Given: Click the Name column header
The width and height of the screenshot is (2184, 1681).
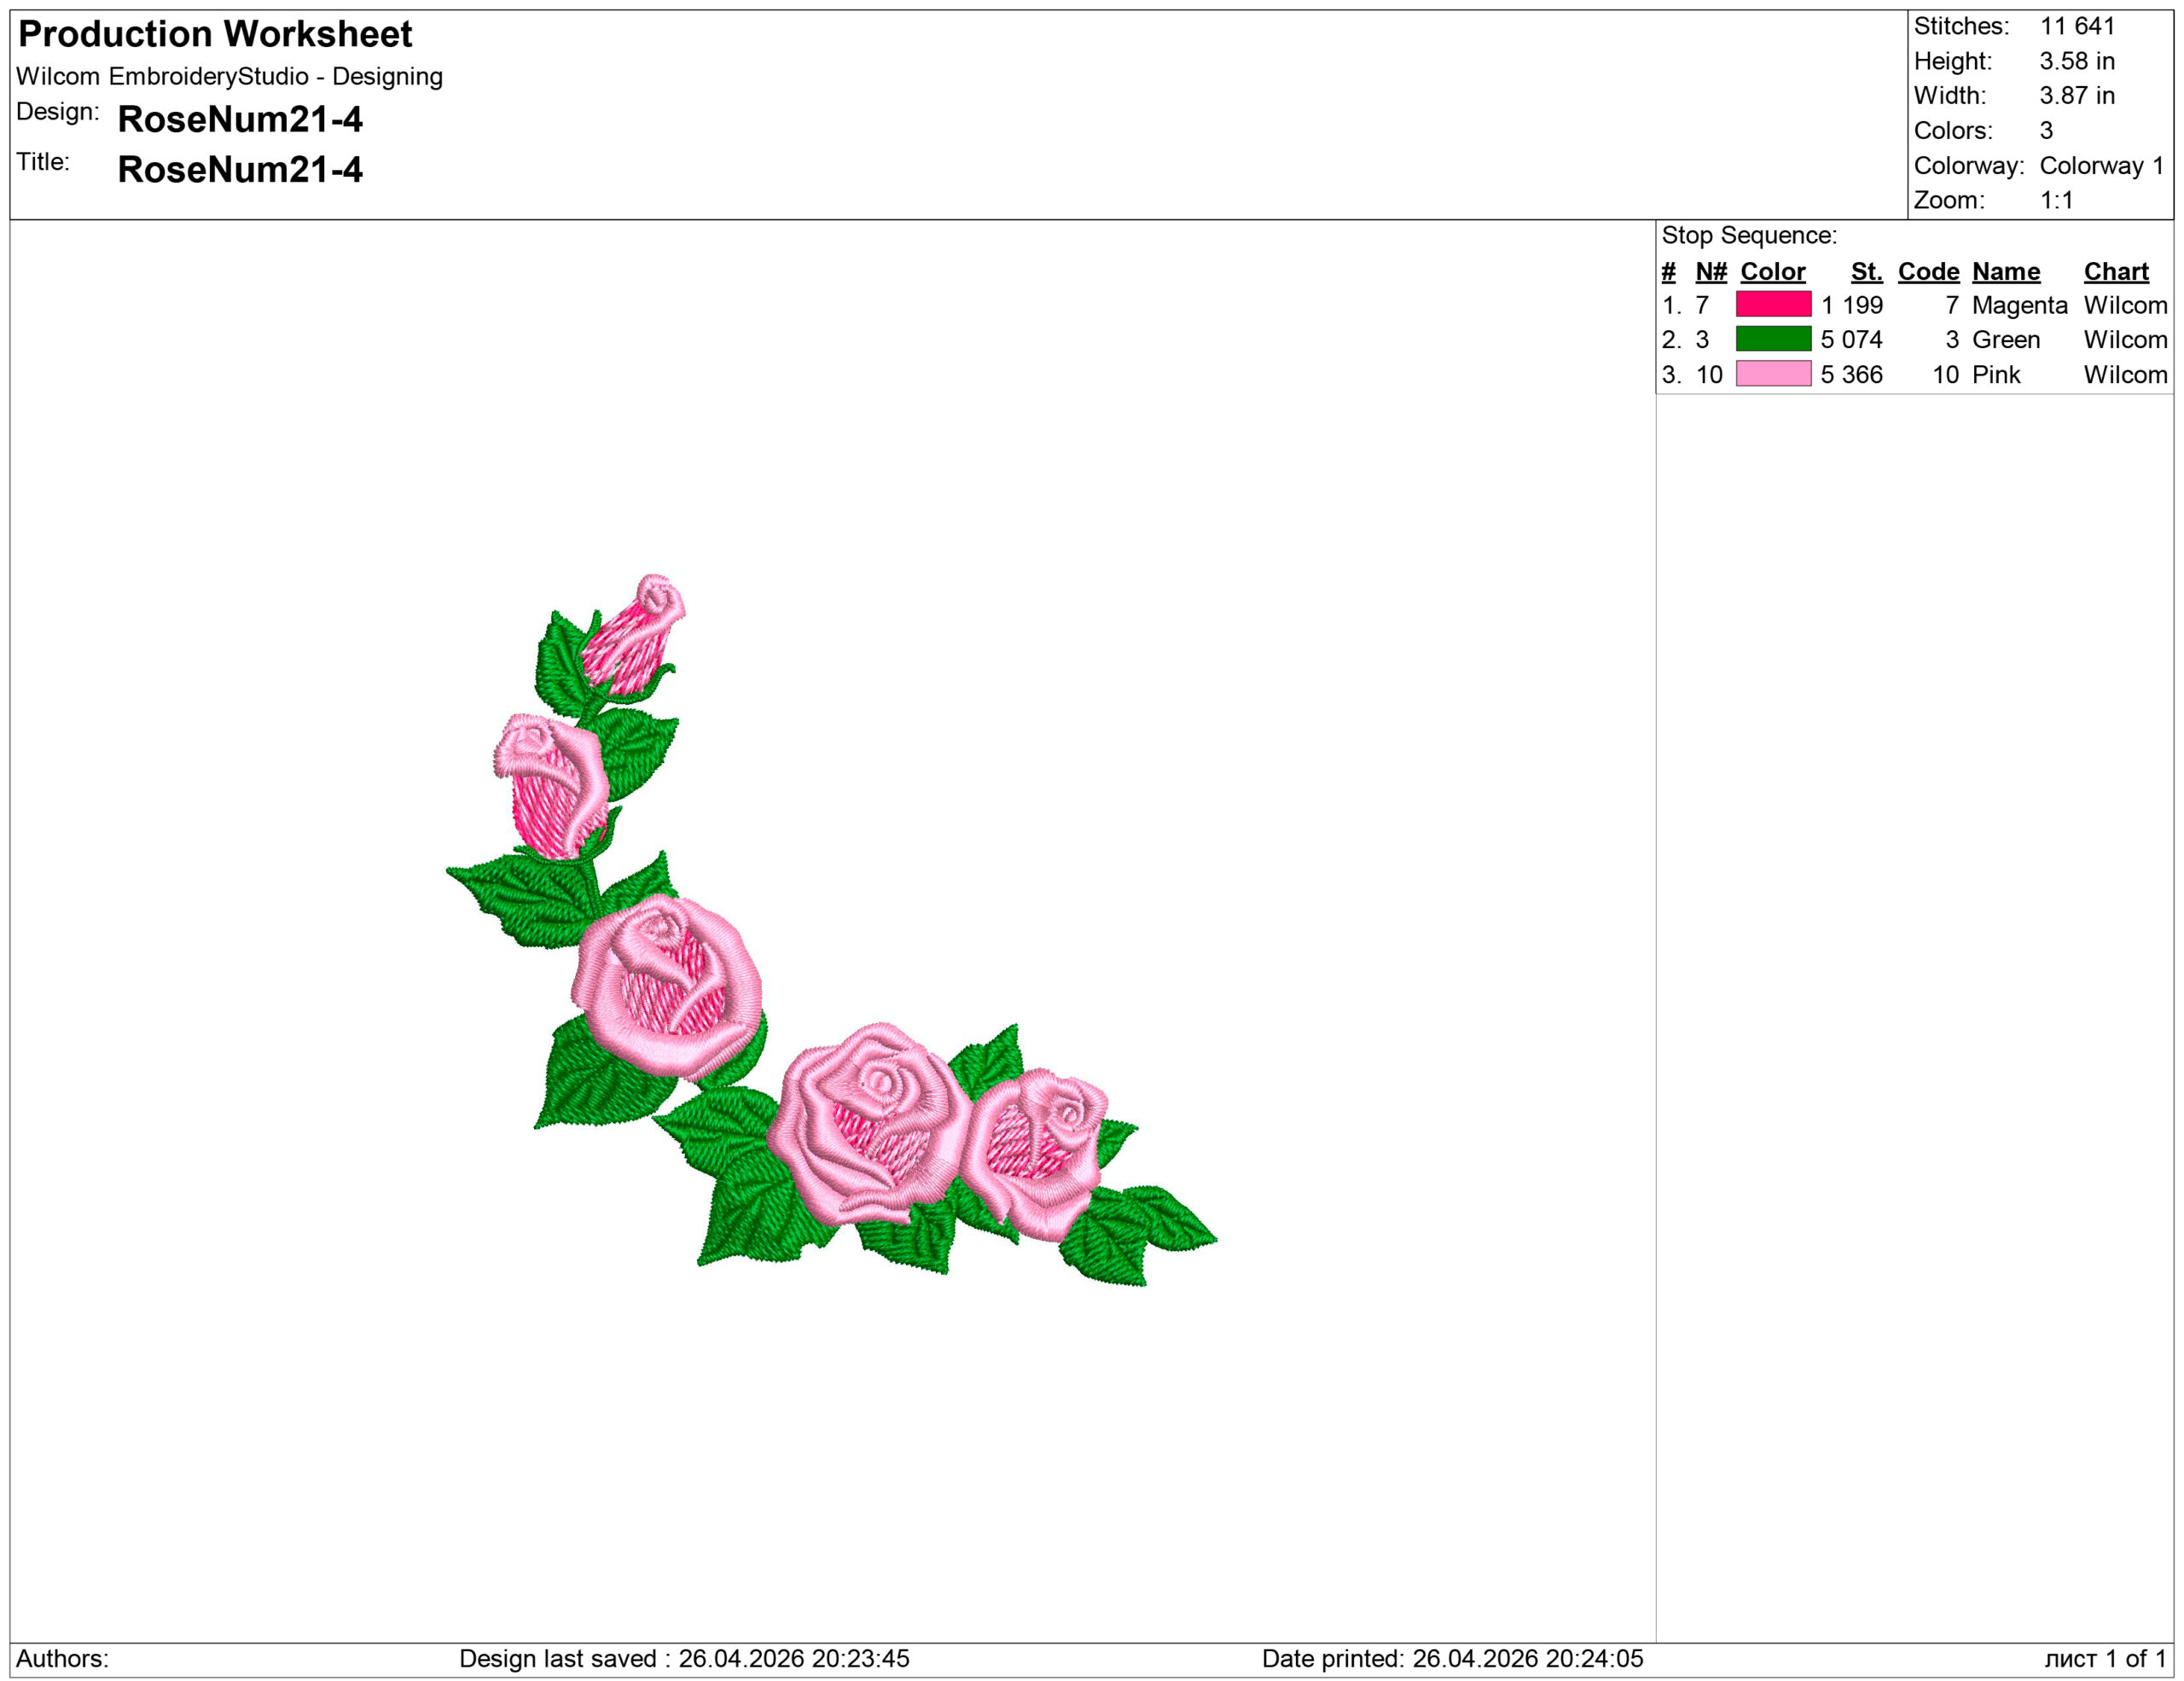Looking at the screenshot, I should (x=2005, y=271).
